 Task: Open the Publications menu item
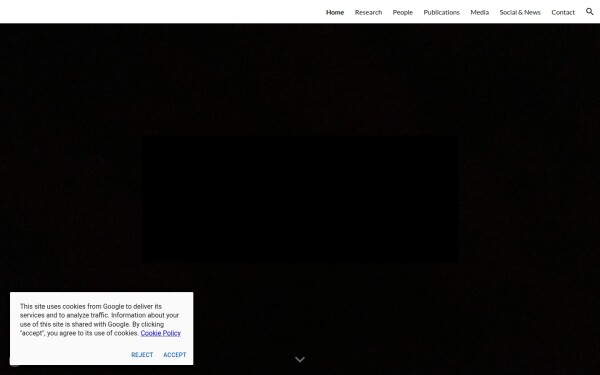click(441, 12)
